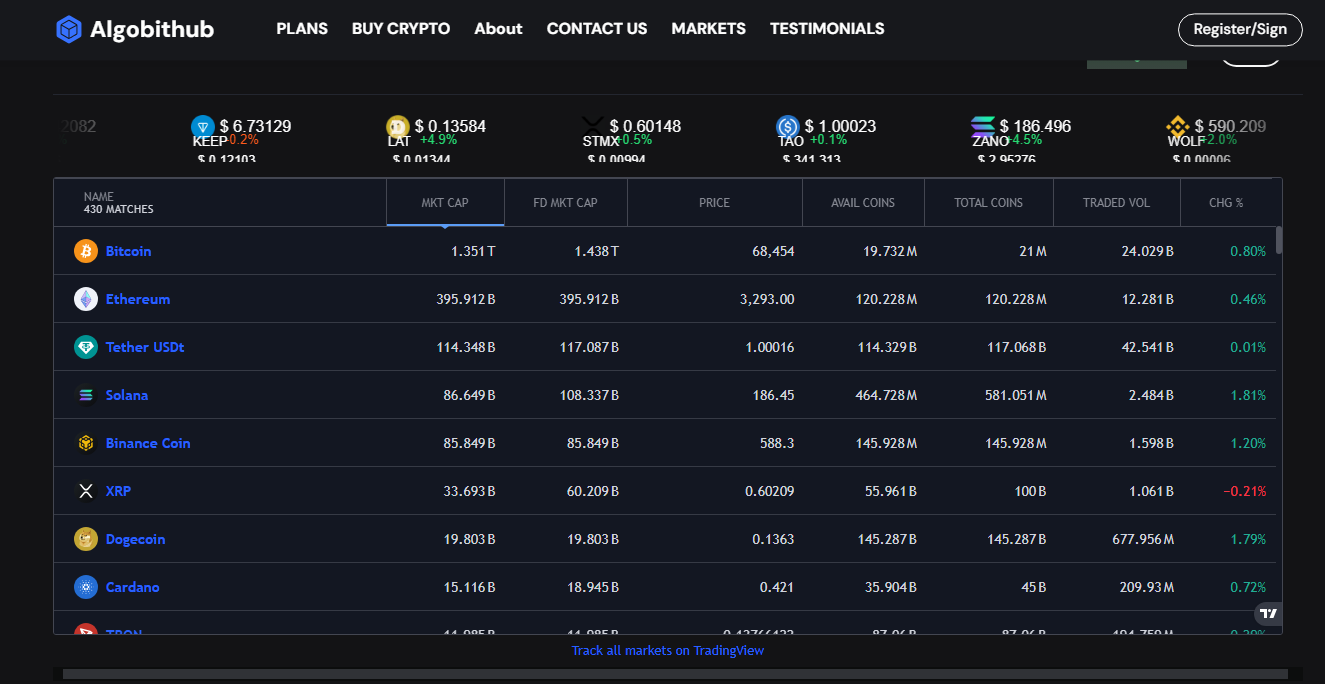Click Ethereum available coins 120.228 M
Viewport: 1325px width, 684px height.
886,299
